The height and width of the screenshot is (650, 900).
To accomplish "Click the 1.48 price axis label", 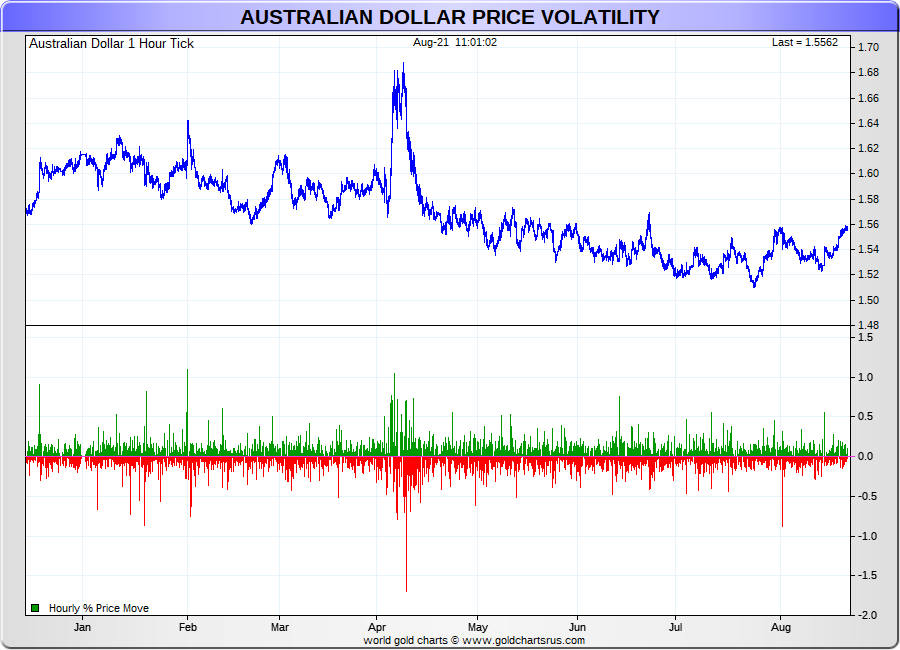I will pos(868,326).
